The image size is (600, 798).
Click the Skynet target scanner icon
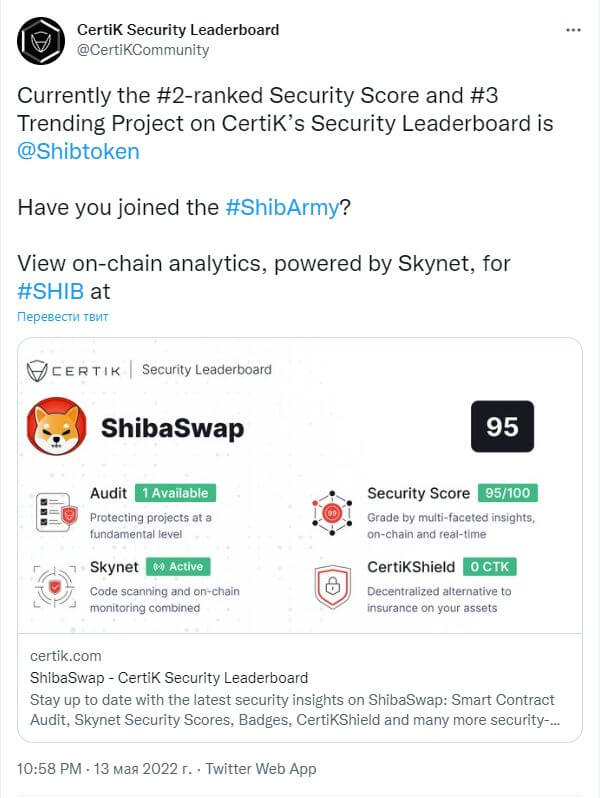click(x=55, y=586)
